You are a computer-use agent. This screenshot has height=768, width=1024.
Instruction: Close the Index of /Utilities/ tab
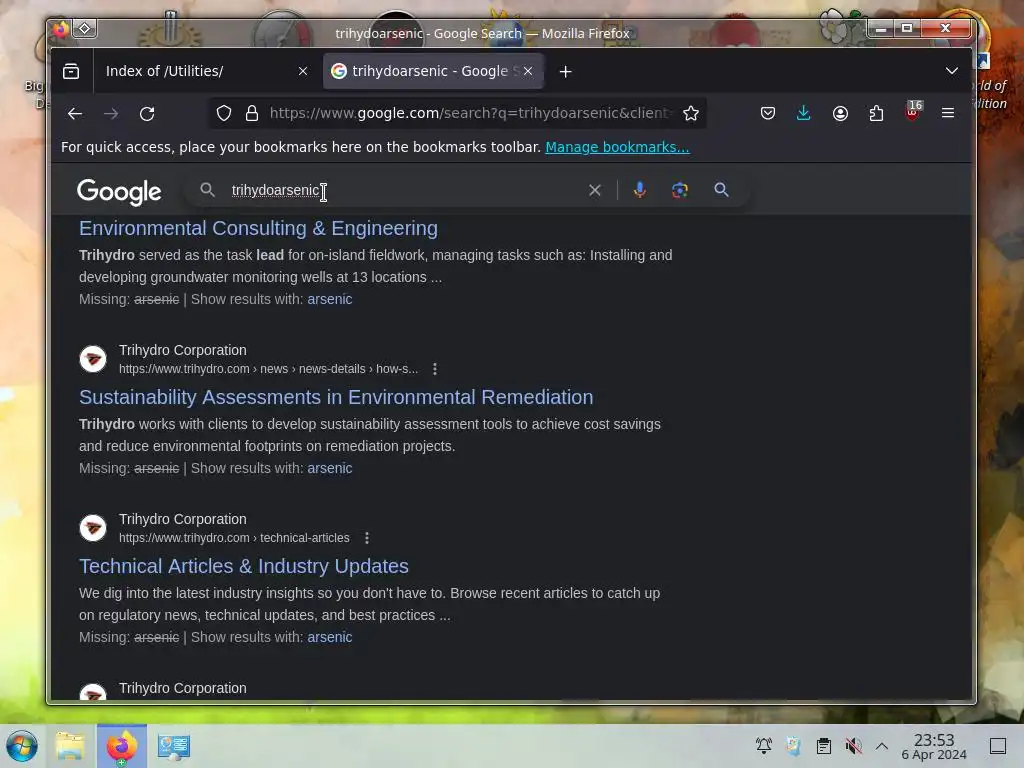[x=303, y=71]
